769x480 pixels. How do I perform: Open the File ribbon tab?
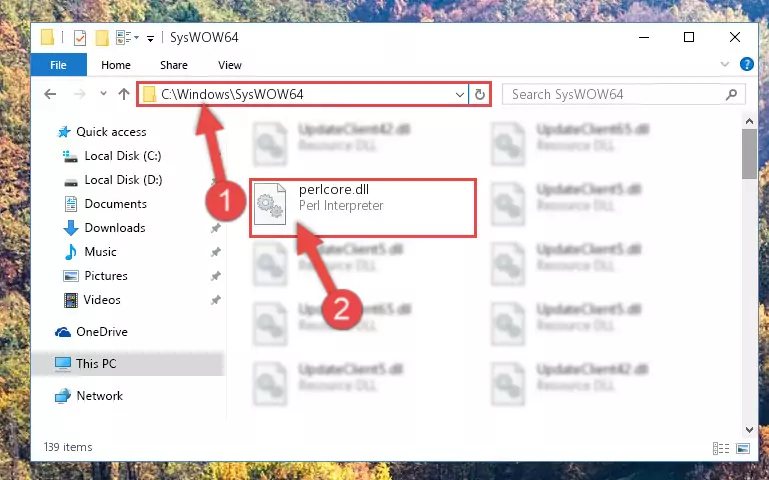58,65
